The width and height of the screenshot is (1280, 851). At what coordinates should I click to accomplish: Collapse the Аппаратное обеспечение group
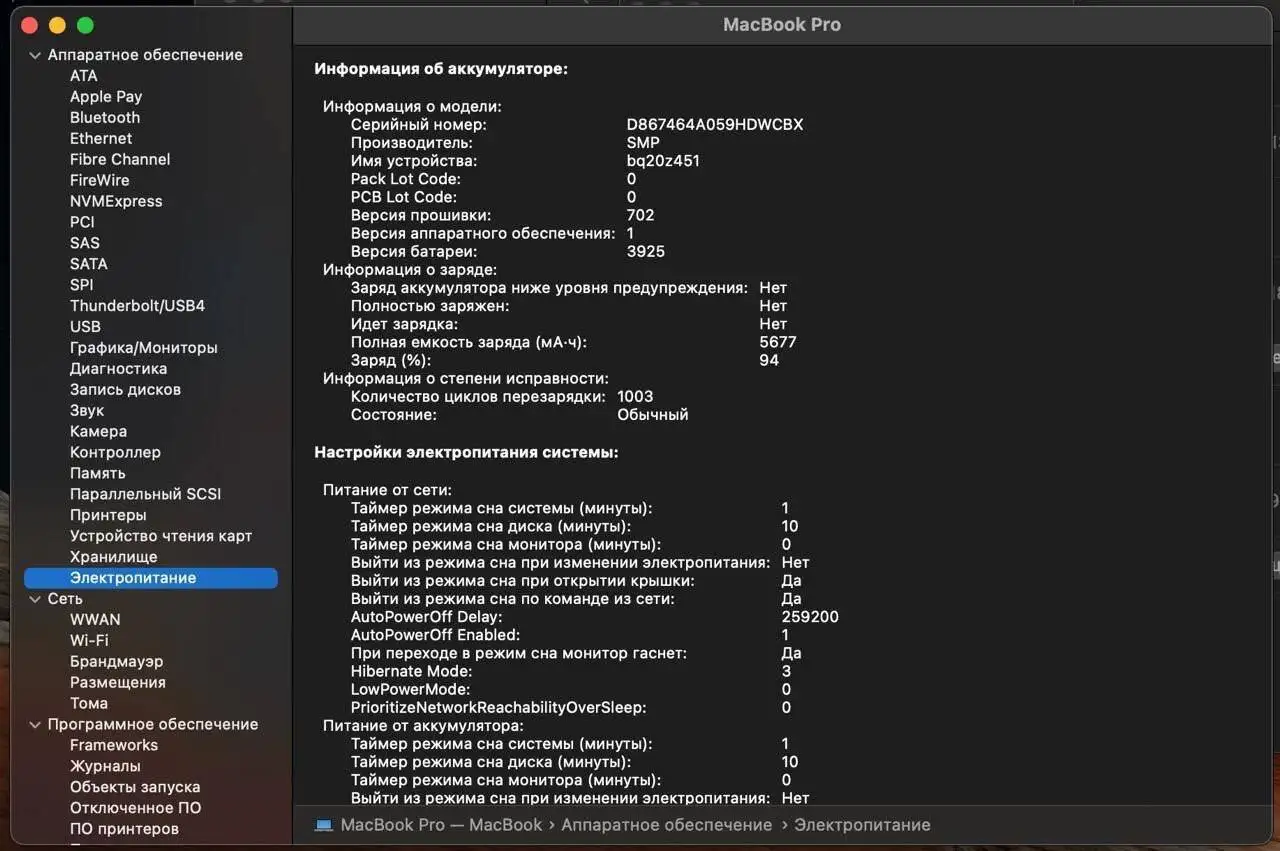point(35,55)
